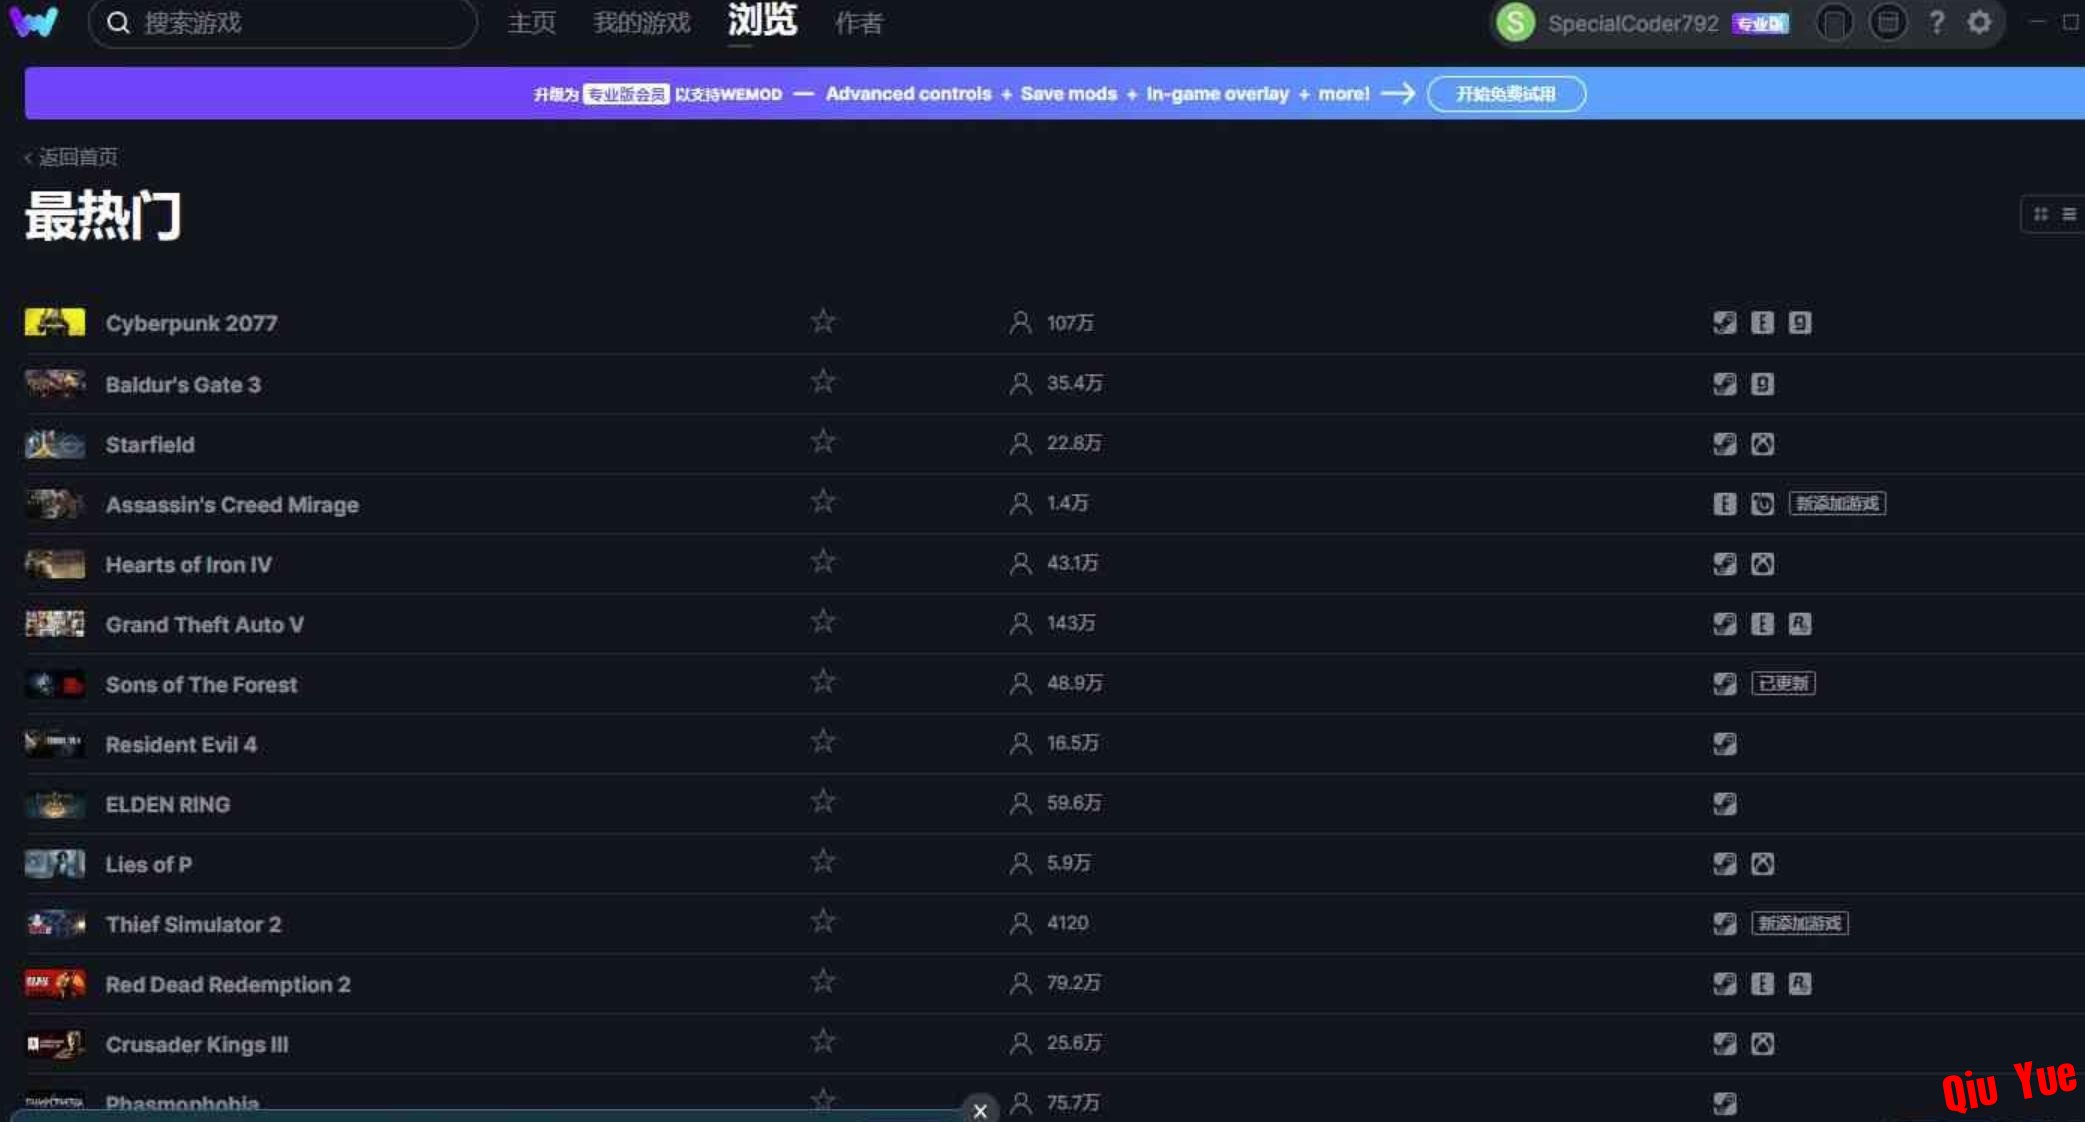Open 我的游戏 tab

pyautogui.click(x=641, y=23)
